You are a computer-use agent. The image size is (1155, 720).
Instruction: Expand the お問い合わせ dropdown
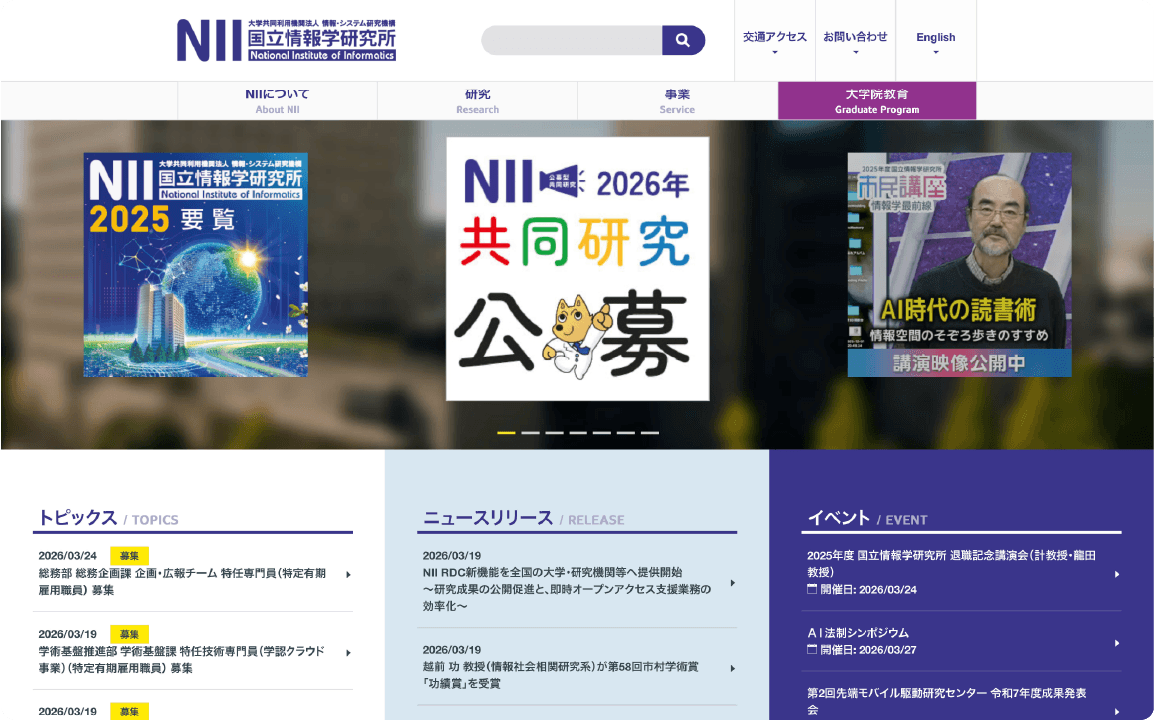(x=856, y=36)
